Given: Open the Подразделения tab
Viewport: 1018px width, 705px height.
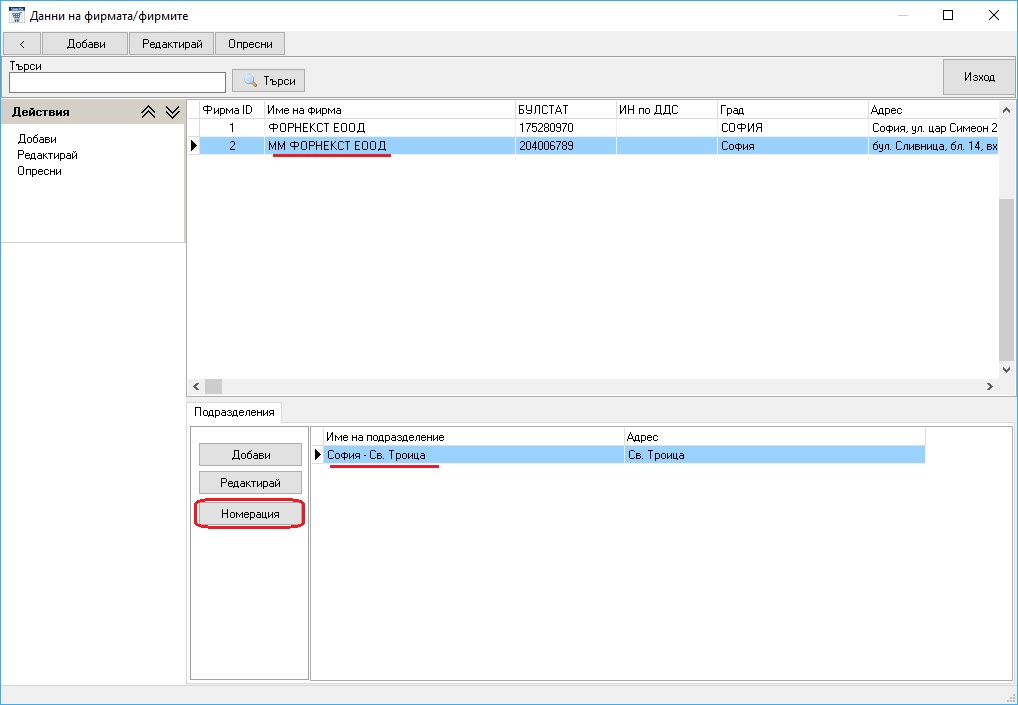Looking at the screenshot, I should pyautogui.click(x=234, y=412).
